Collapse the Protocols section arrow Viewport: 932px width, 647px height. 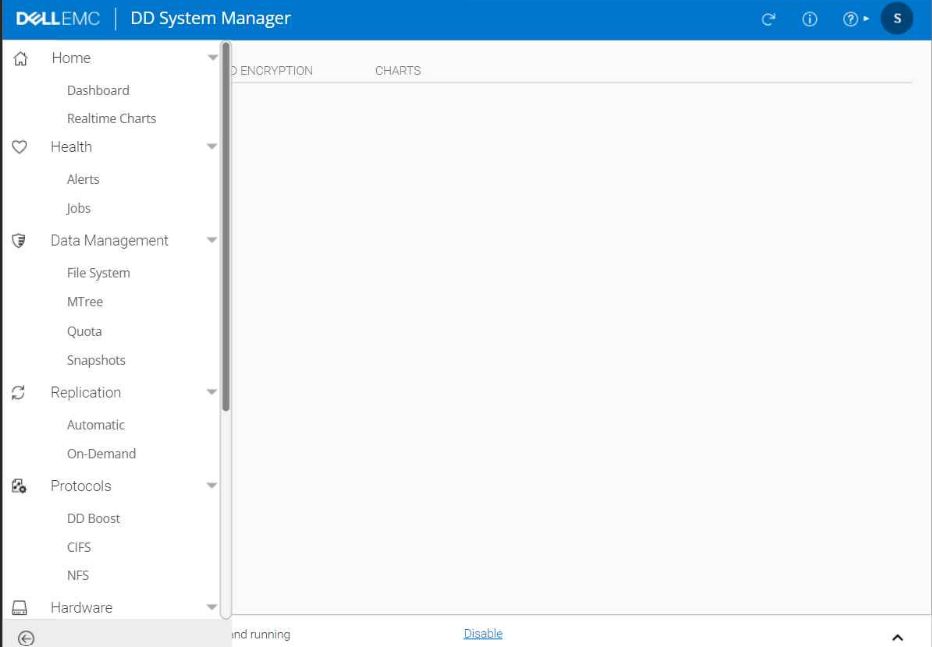point(212,485)
